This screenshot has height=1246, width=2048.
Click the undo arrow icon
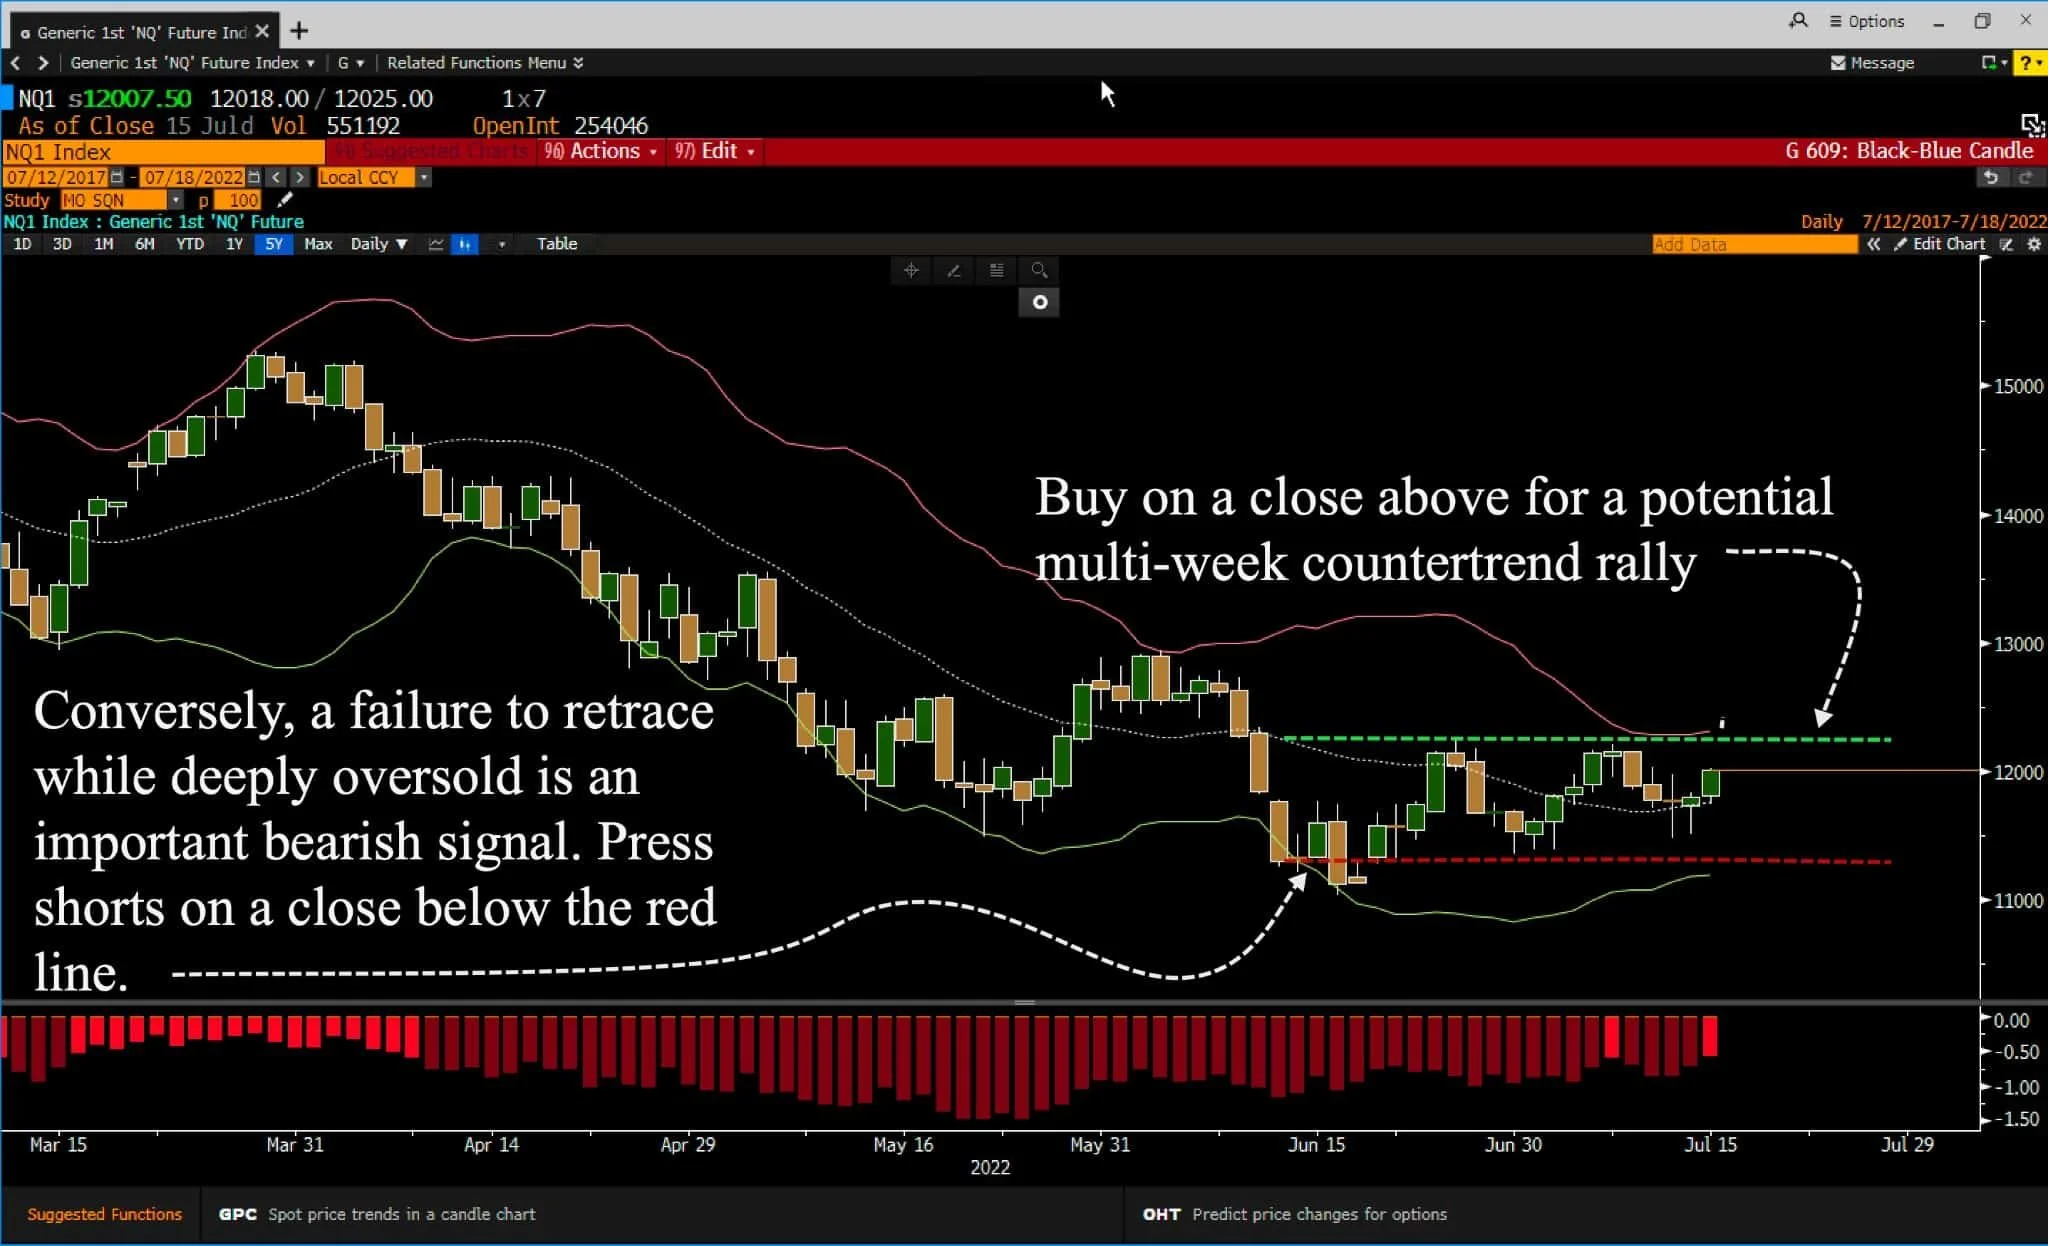point(1991,177)
